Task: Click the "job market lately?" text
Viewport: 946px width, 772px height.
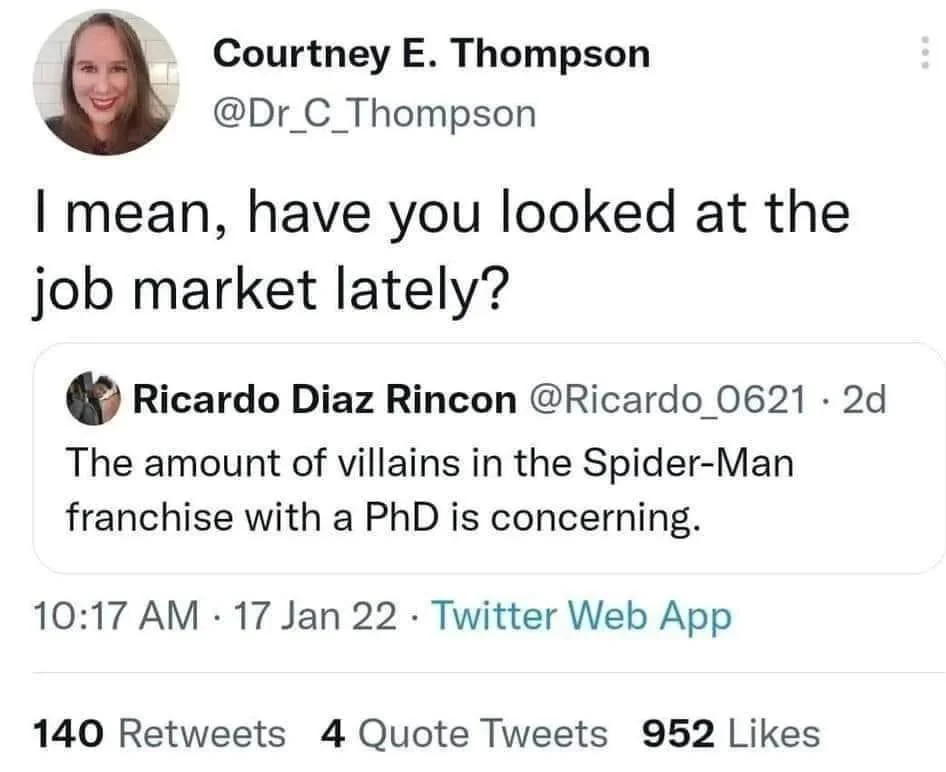Action: pos(271,292)
